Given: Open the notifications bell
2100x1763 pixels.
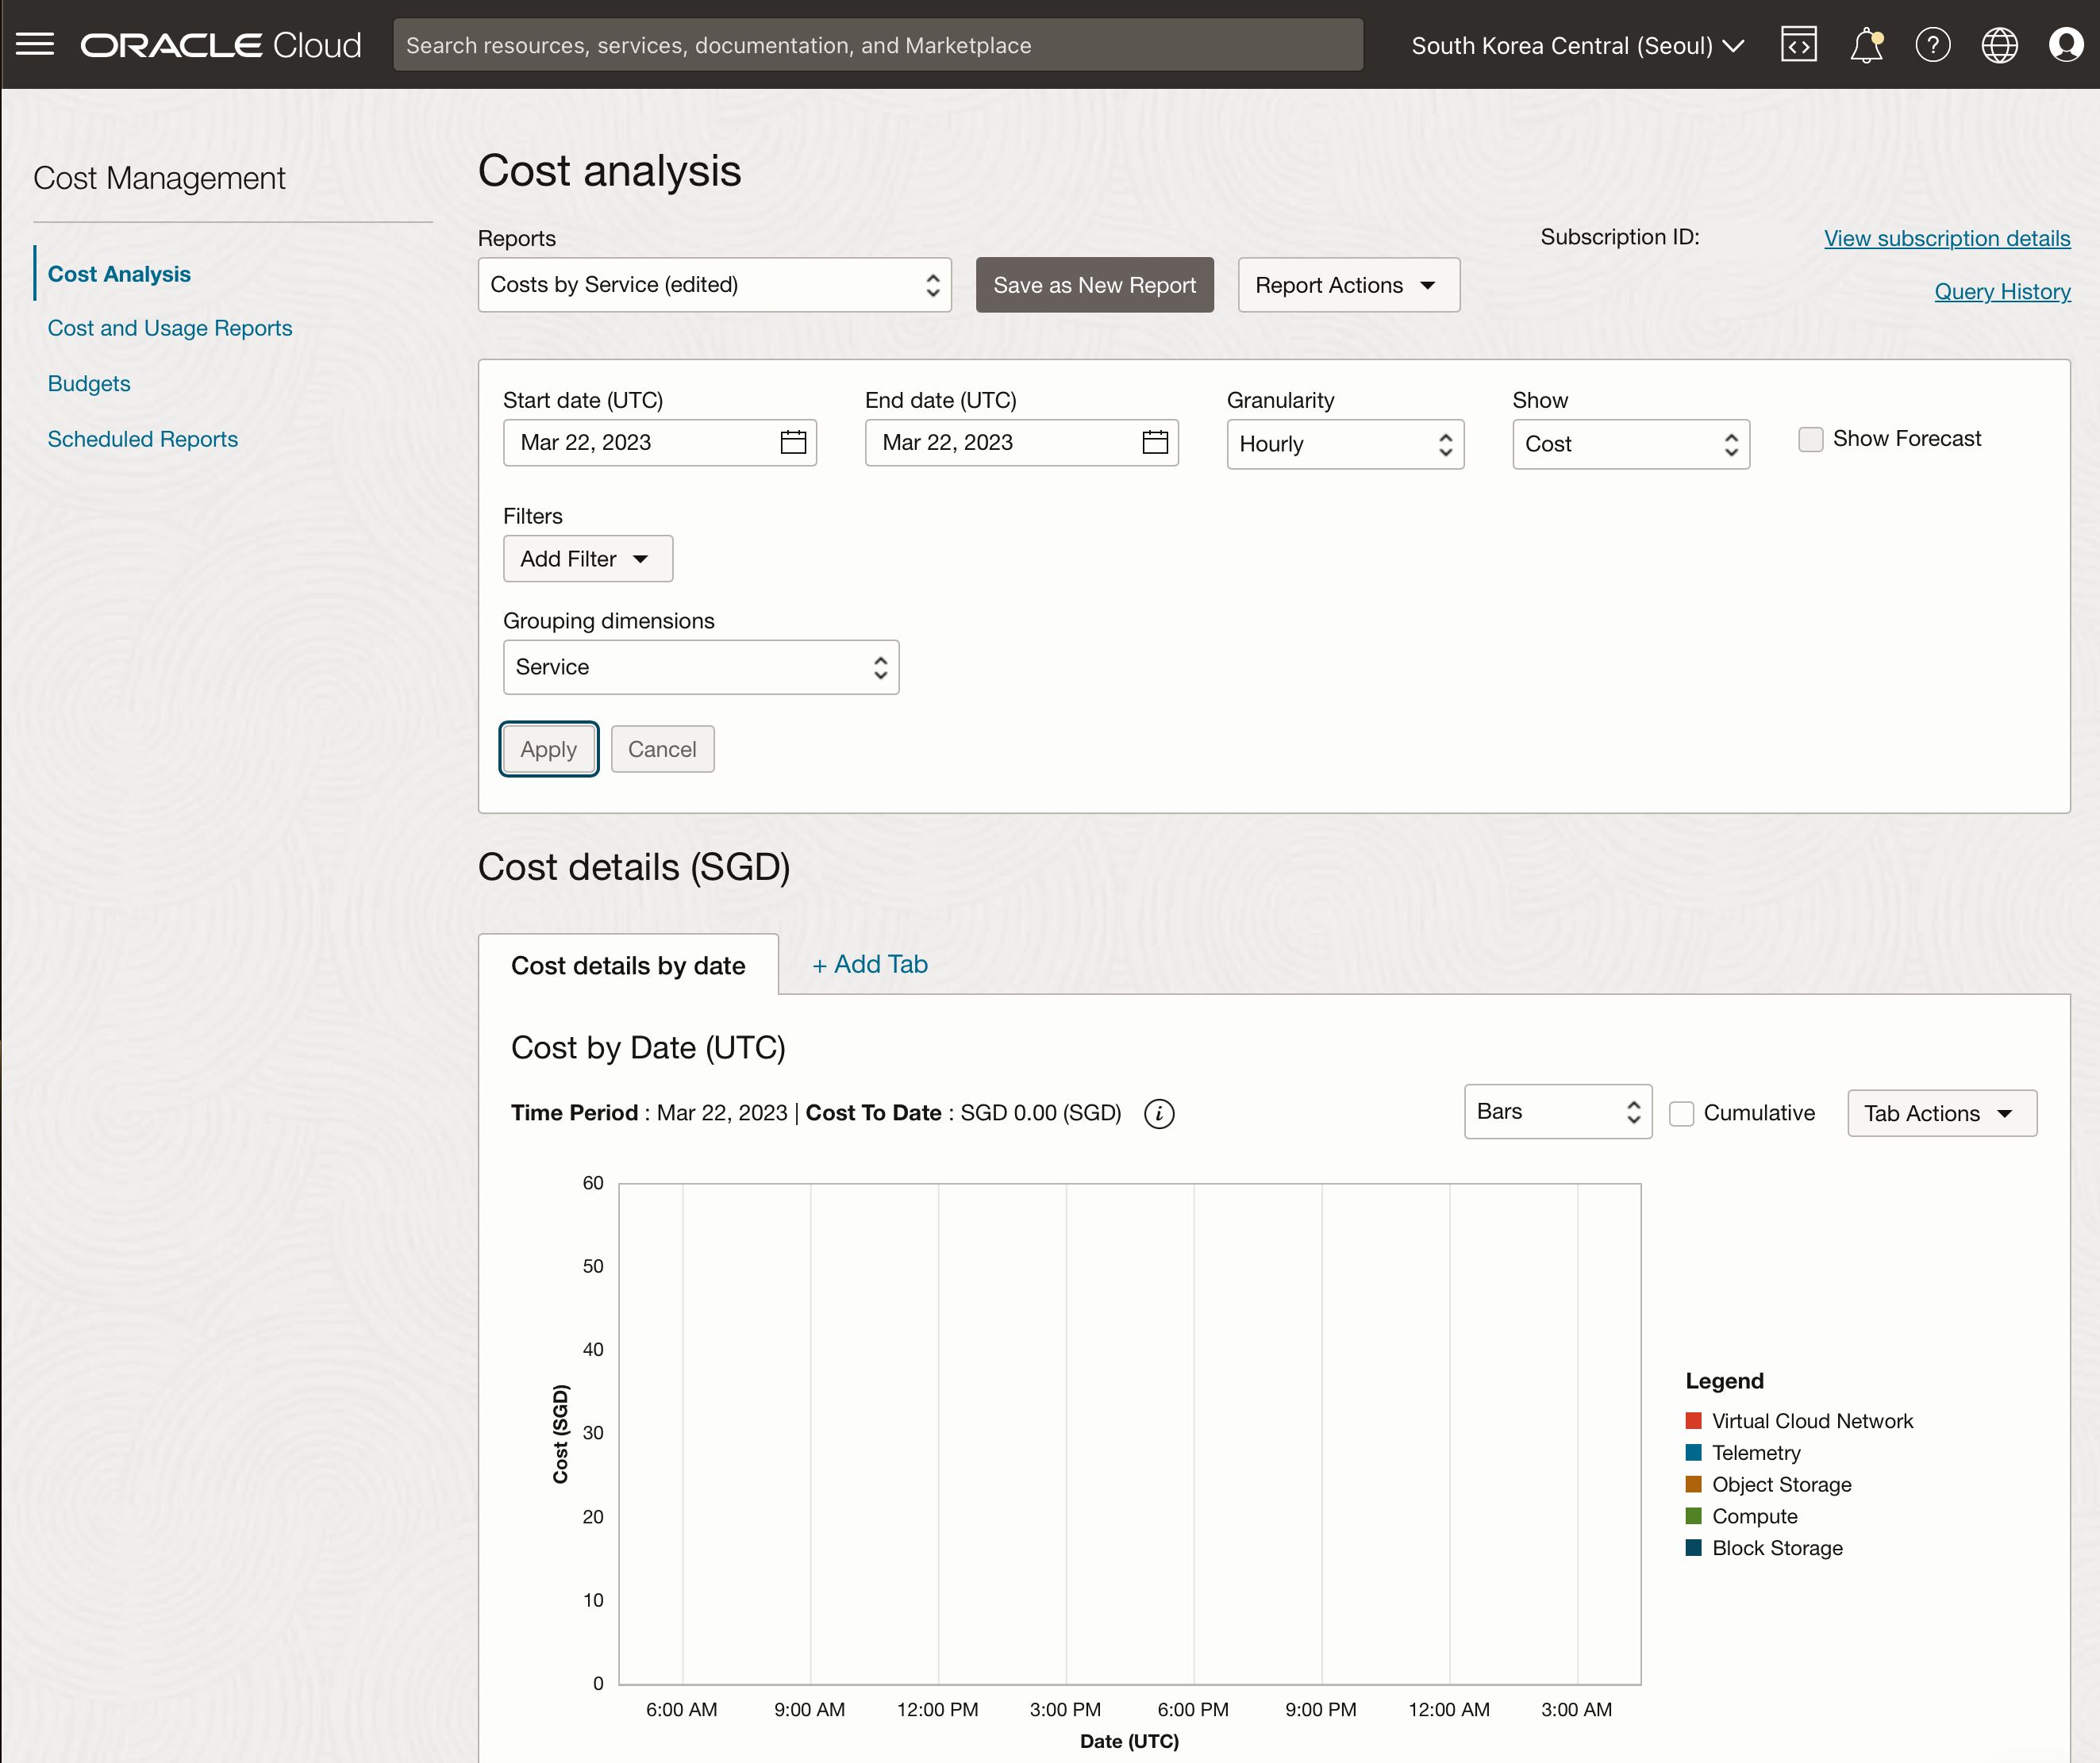Looking at the screenshot, I should (x=1865, y=45).
